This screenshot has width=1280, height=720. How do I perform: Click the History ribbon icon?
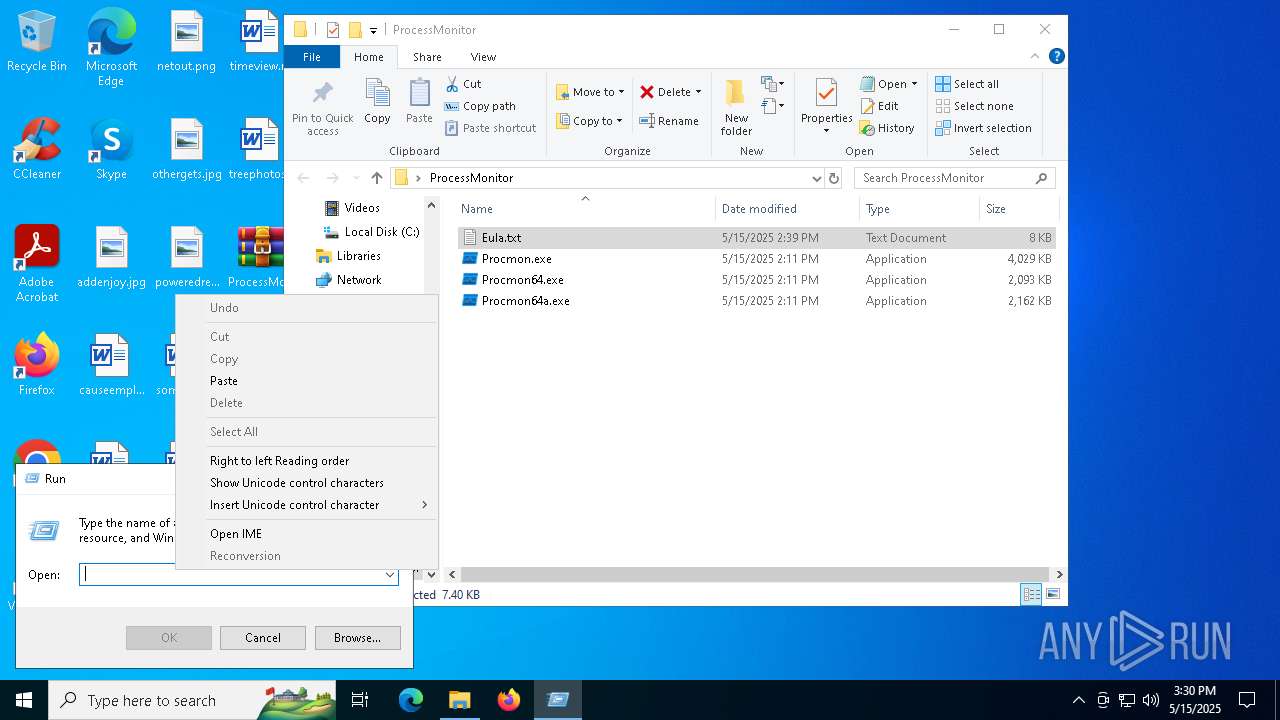pos(868,128)
